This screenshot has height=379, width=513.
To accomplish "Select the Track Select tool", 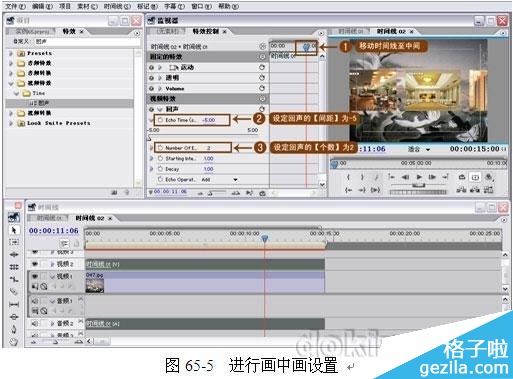I will tap(14, 242).
